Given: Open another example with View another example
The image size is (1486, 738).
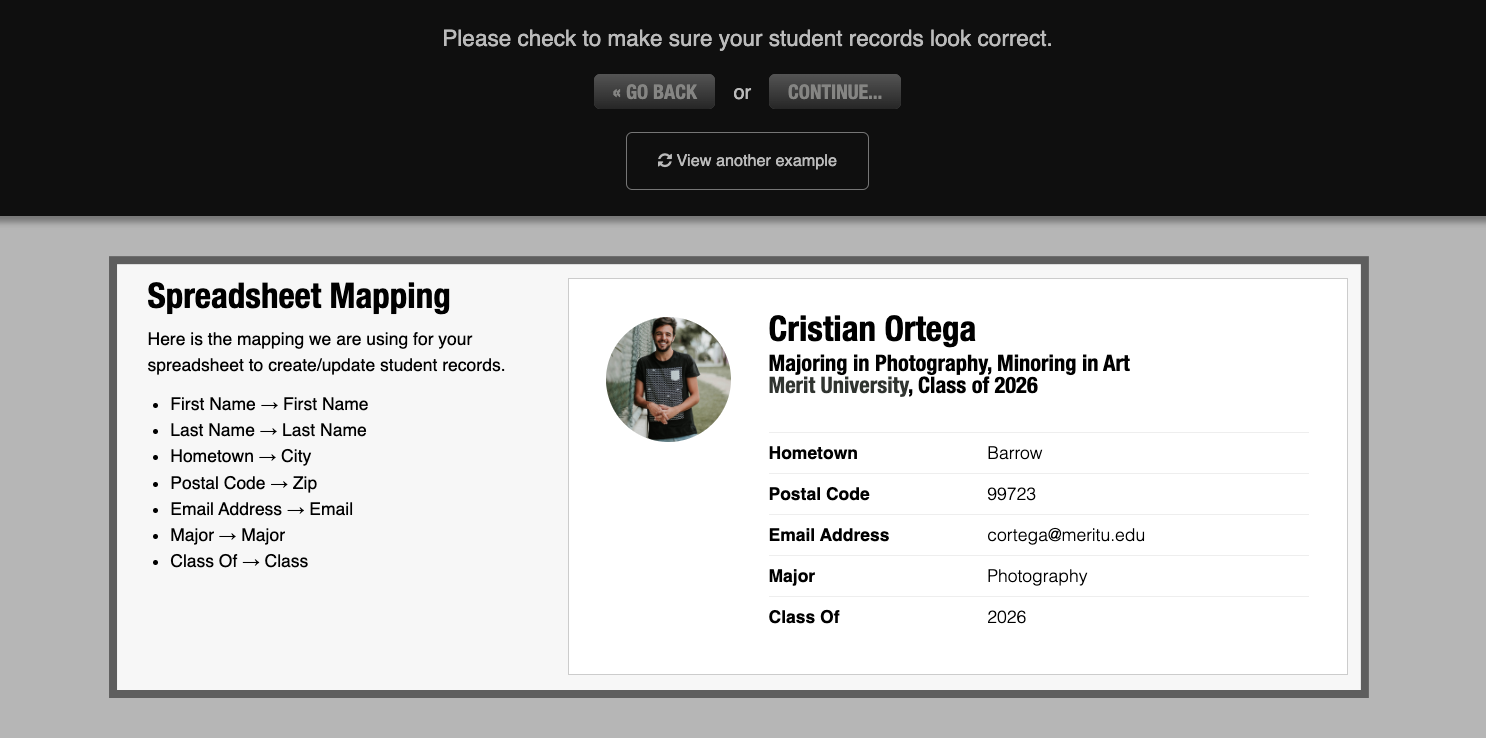Looking at the screenshot, I should (x=747, y=160).
